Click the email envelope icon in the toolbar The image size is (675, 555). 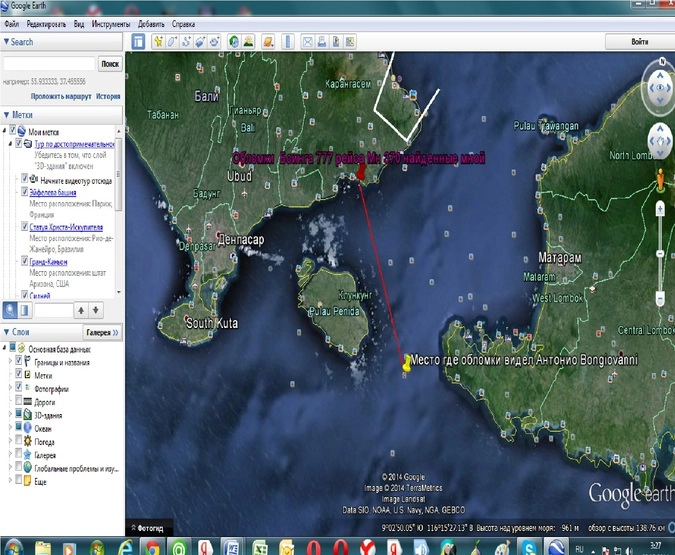308,41
